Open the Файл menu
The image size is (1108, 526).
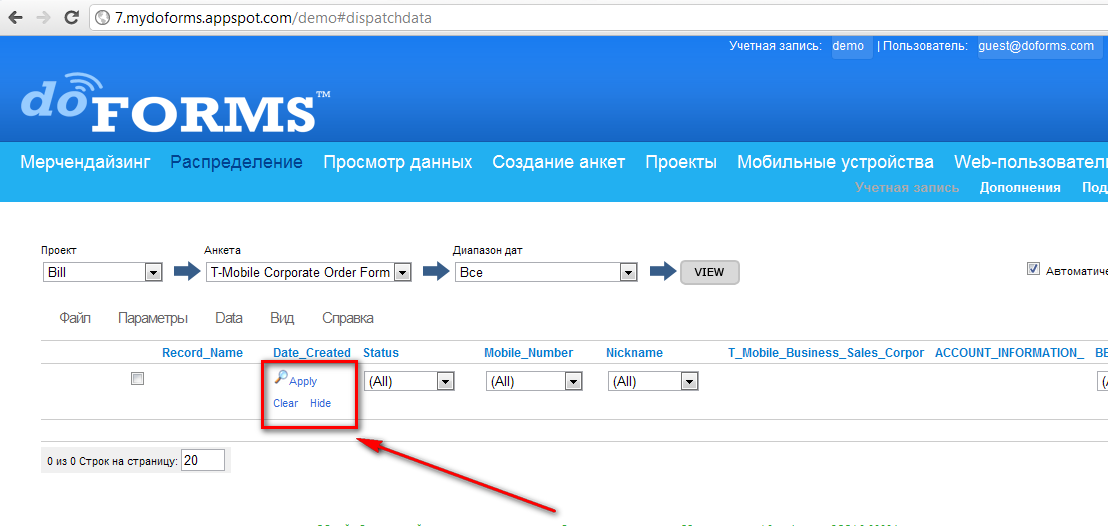click(75, 318)
